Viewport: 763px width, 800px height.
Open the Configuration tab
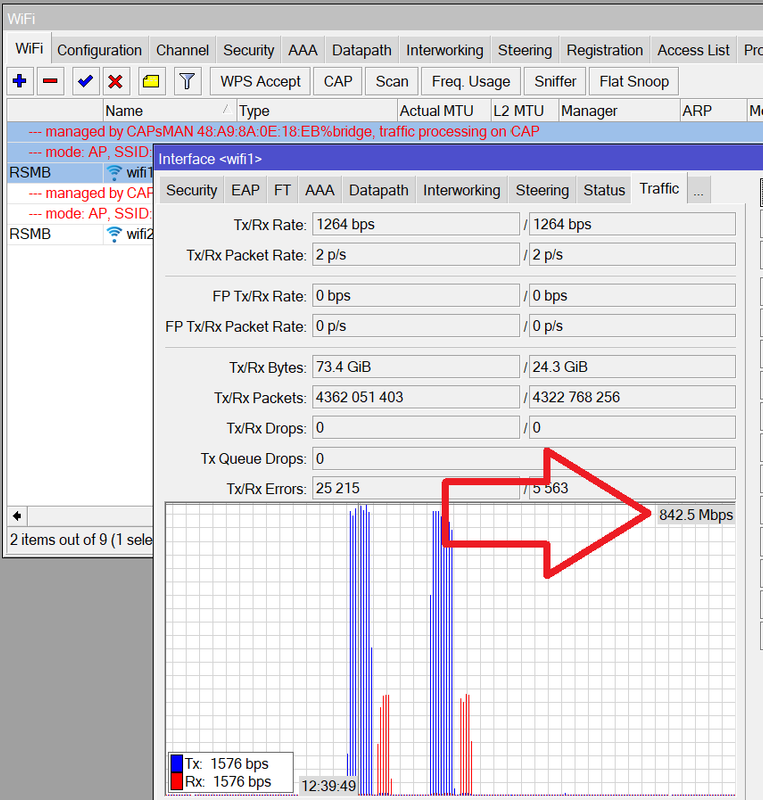click(100, 50)
